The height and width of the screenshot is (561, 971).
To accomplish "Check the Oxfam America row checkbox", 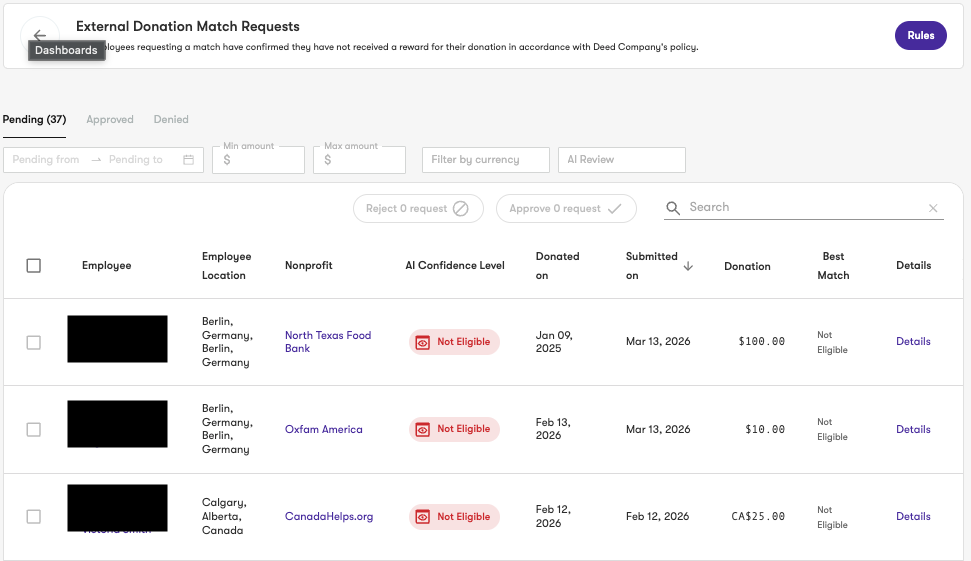I will pos(34,430).
